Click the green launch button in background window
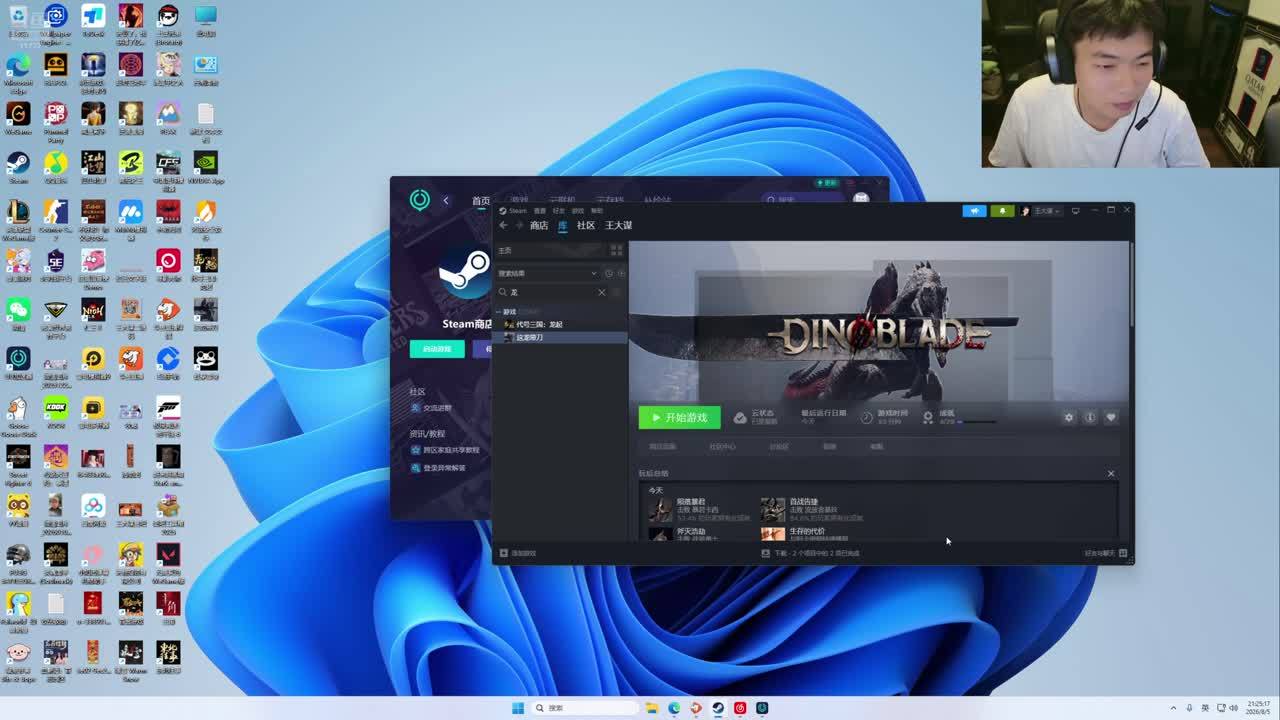The width and height of the screenshot is (1280, 720). 437,349
